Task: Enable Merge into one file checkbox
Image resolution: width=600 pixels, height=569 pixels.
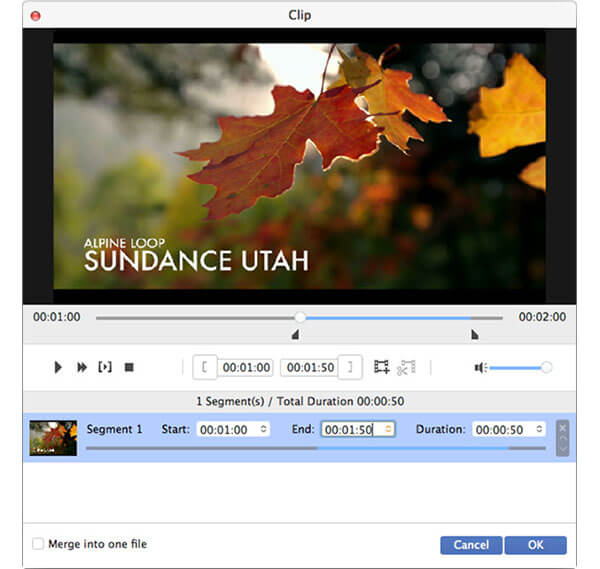Action: 38,544
